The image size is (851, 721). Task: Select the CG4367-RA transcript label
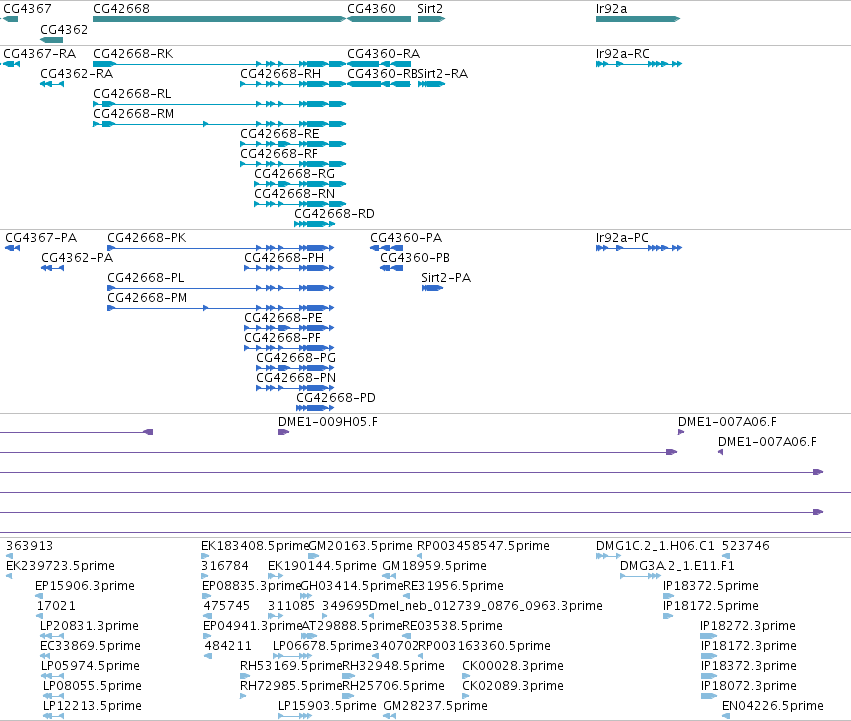(x=40, y=54)
